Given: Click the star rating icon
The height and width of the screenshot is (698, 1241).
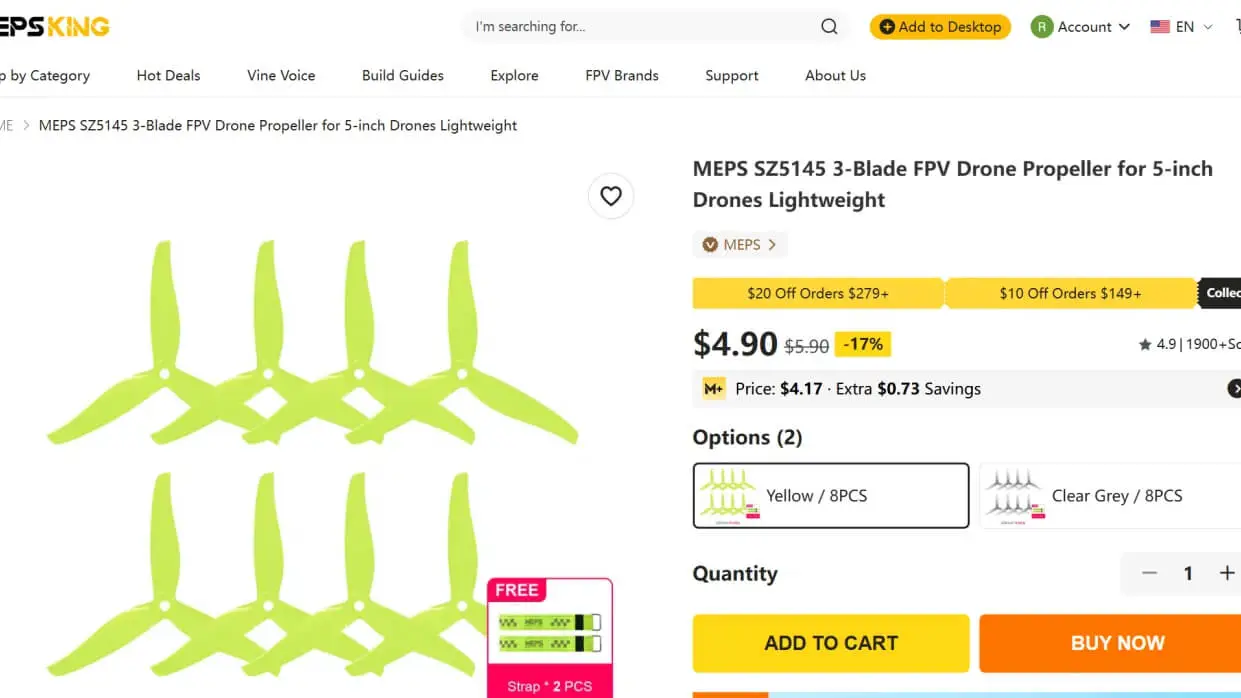Looking at the screenshot, I should [1145, 345].
